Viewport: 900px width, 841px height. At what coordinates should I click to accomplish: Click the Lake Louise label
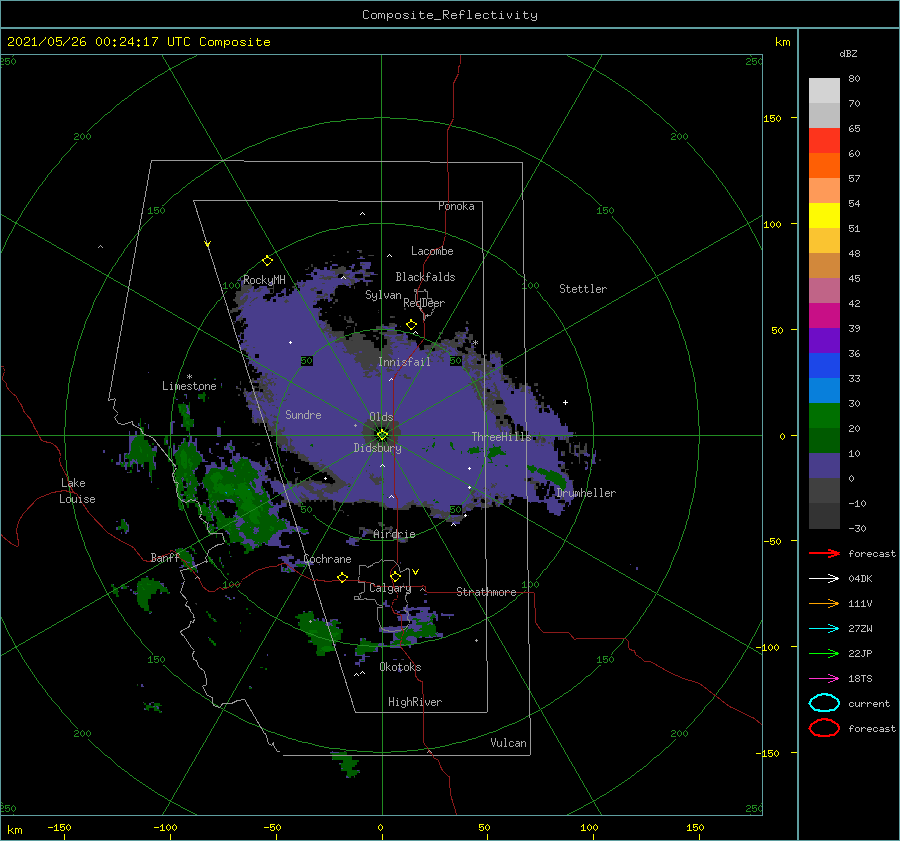click(77, 491)
